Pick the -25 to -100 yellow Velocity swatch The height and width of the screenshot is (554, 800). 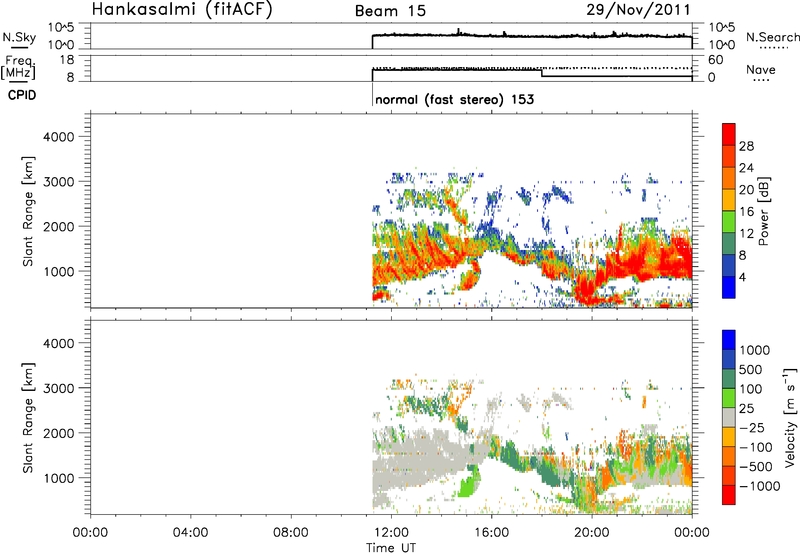click(729, 437)
